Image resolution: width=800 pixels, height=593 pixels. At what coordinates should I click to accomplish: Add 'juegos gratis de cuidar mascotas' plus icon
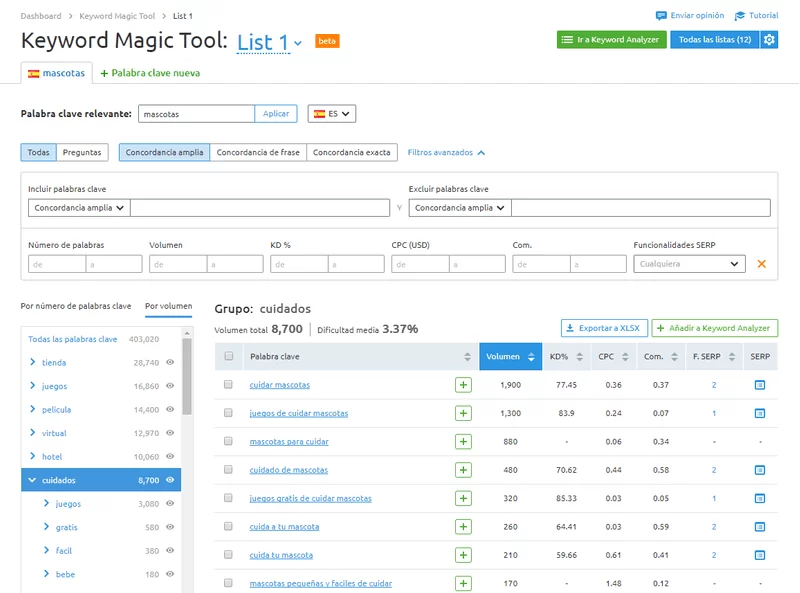click(463, 498)
